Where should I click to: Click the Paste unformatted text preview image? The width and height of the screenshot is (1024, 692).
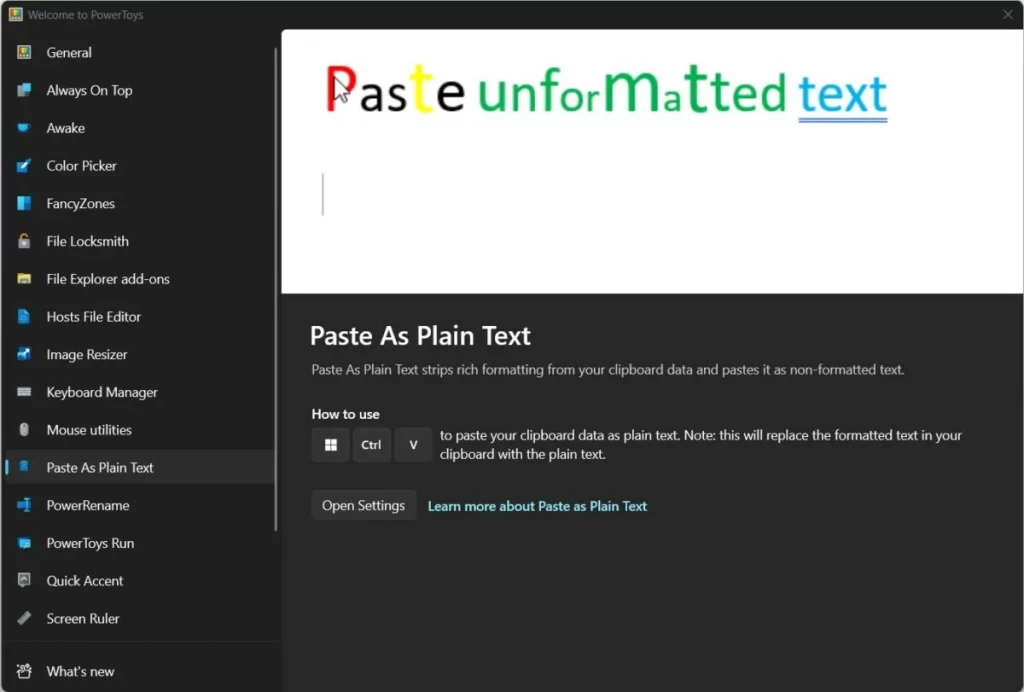(x=652, y=161)
